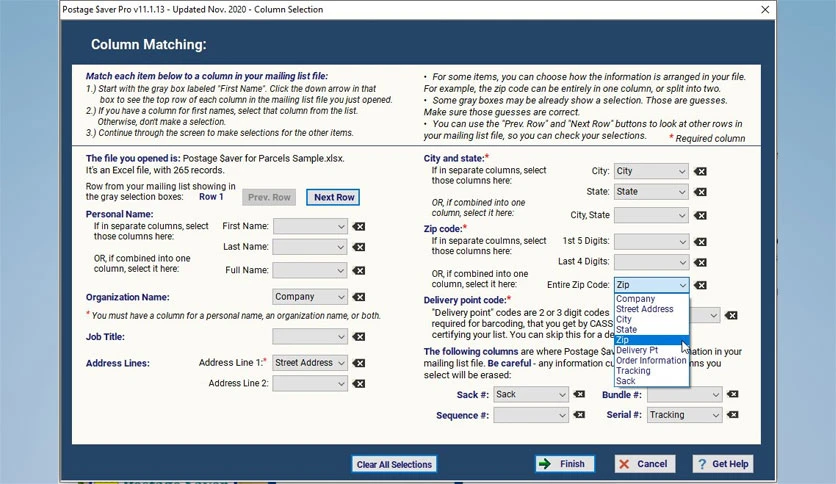Clear the Last Name selection icon
Screen dimensions: 836x484
(x=359, y=247)
